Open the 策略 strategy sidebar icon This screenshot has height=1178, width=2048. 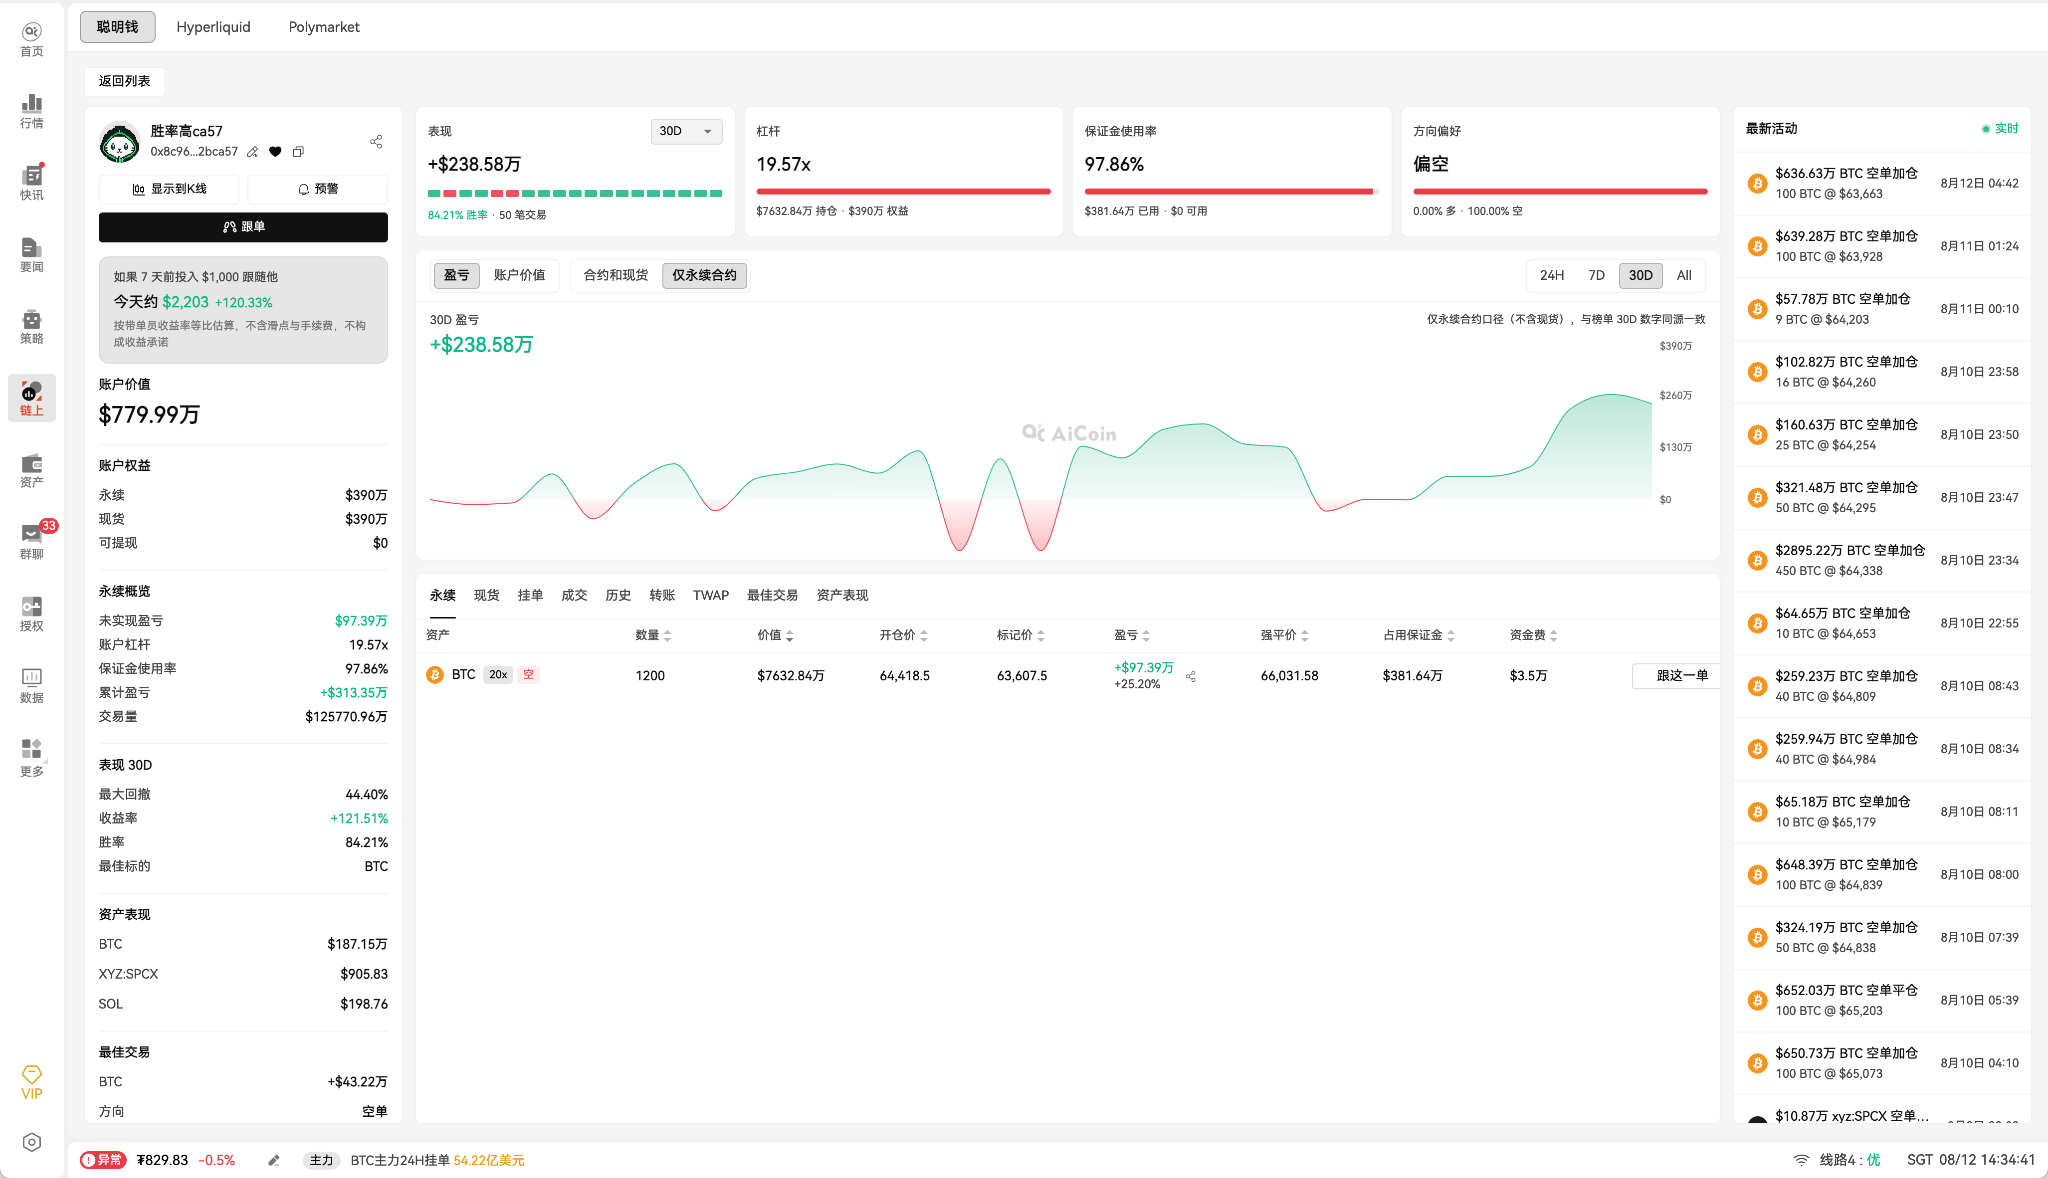tap(32, 327)
